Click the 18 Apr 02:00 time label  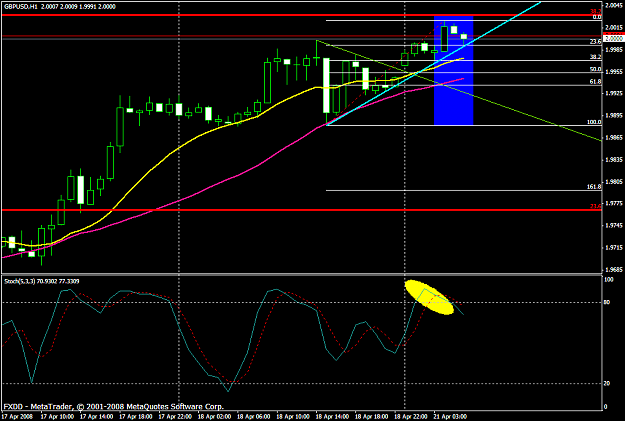[x=214, y=417]
